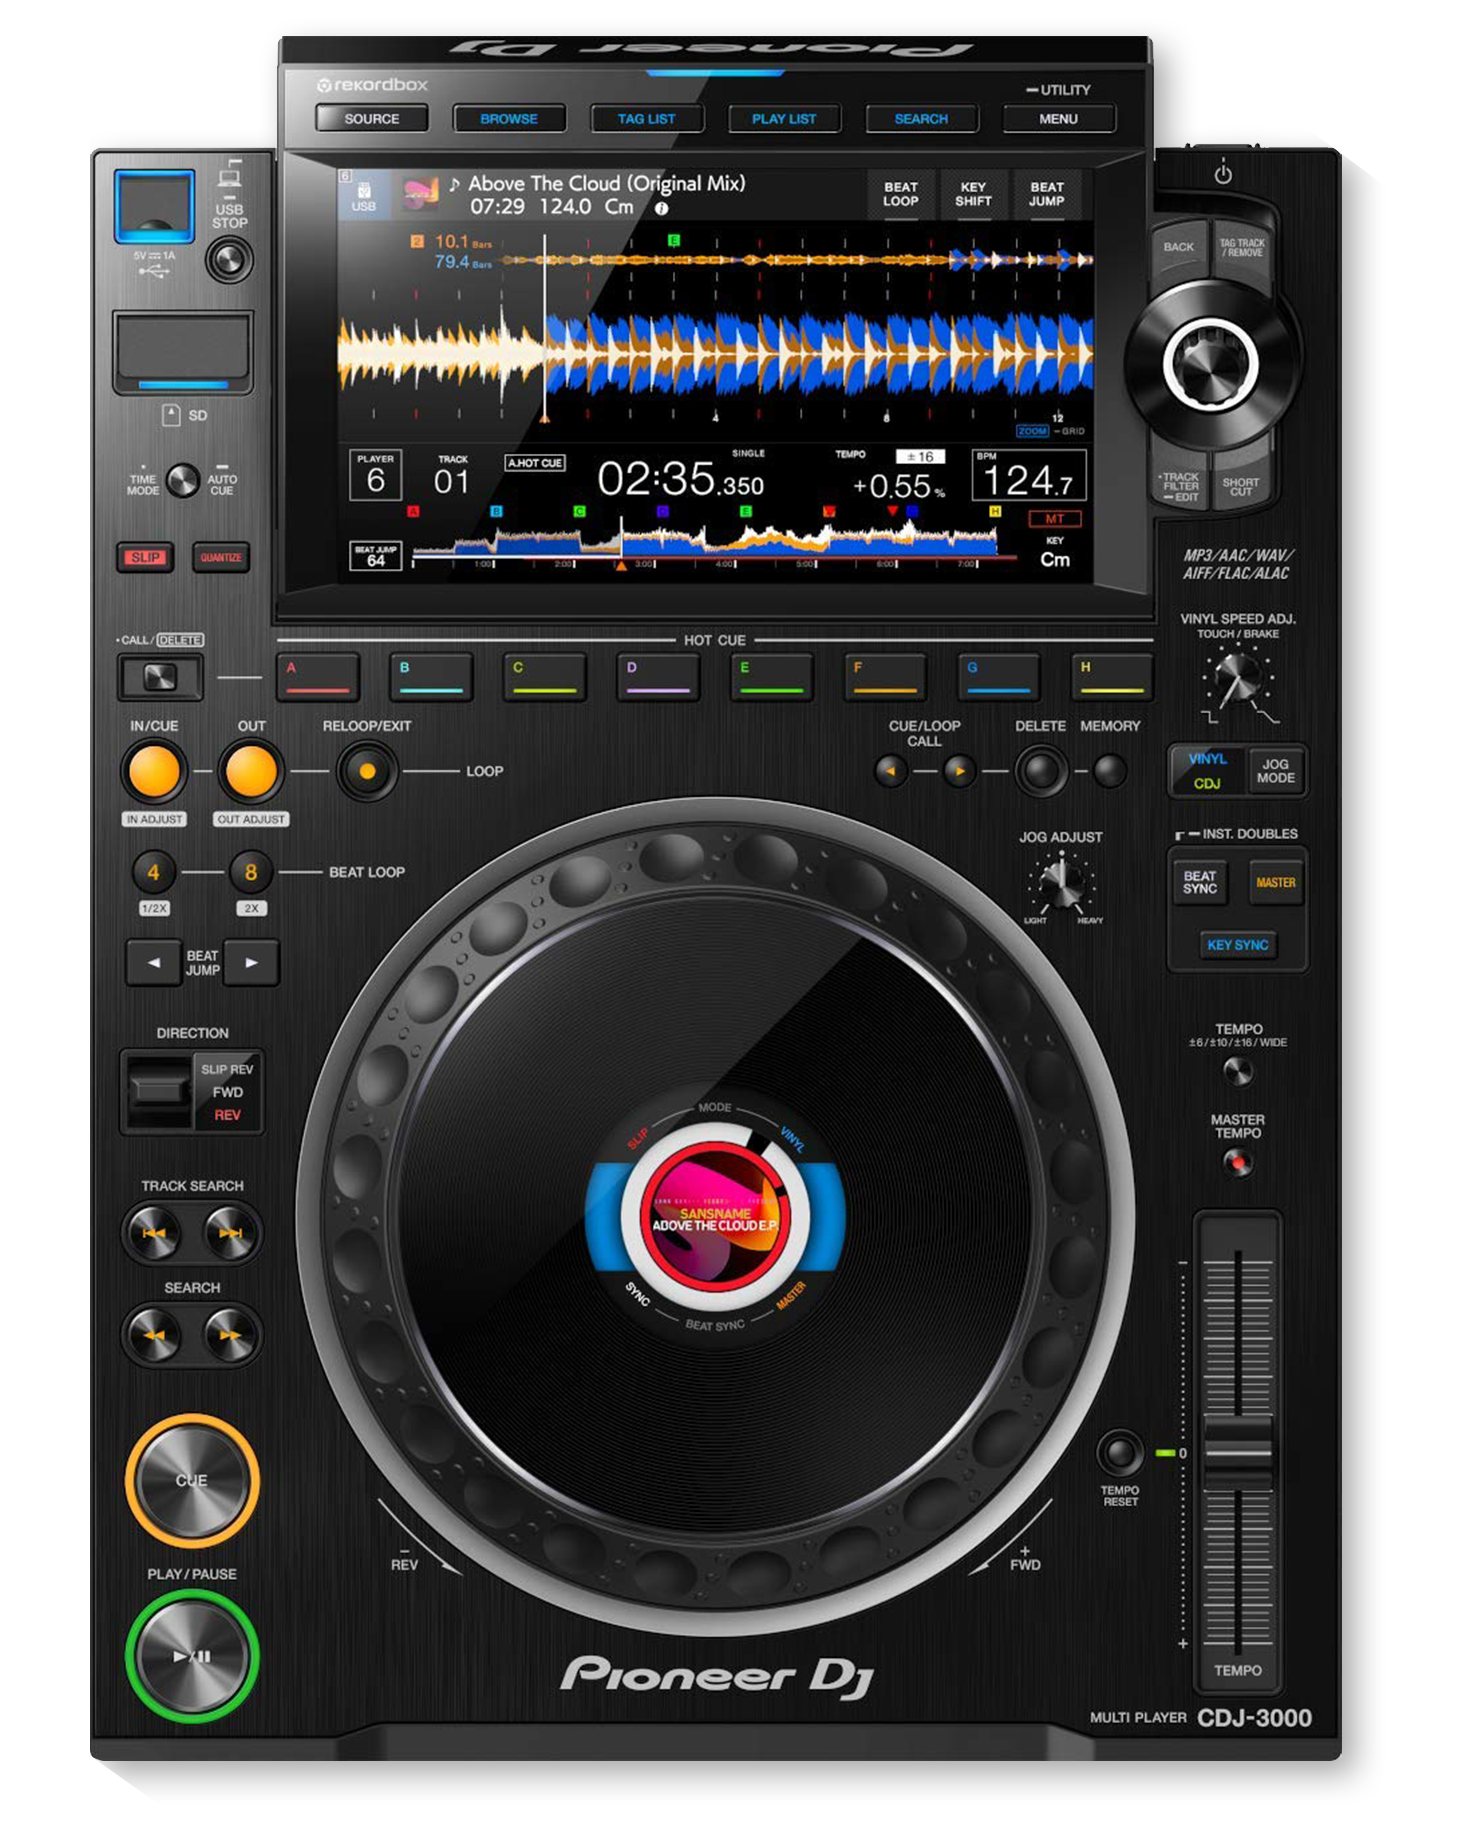
Task: Trigger Hot Cue C pad
Action: click(545, 677)
